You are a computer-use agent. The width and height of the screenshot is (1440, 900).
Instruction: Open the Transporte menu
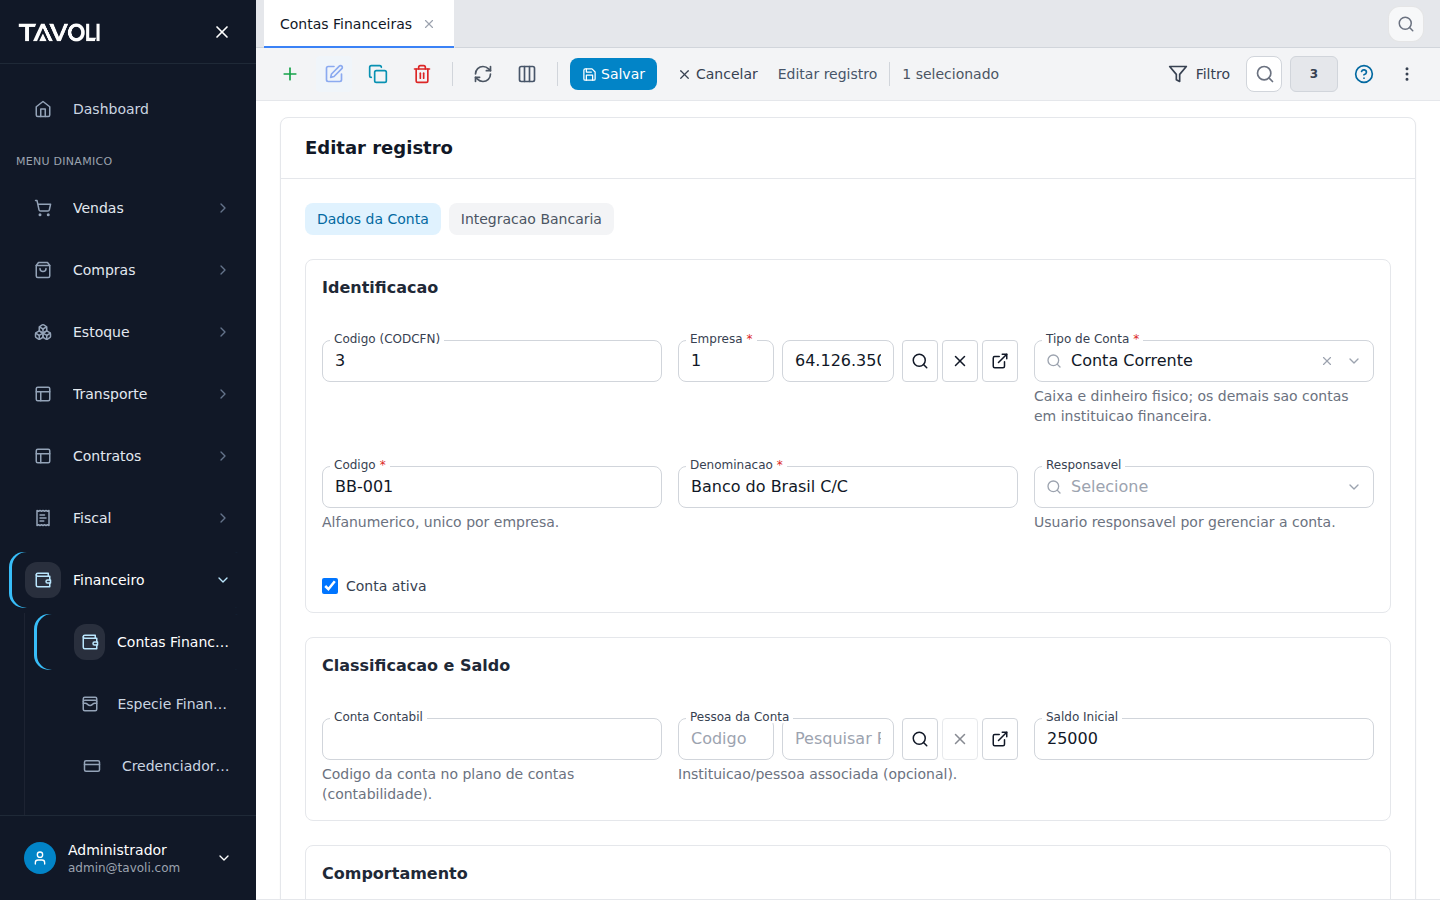coord(128,394)
